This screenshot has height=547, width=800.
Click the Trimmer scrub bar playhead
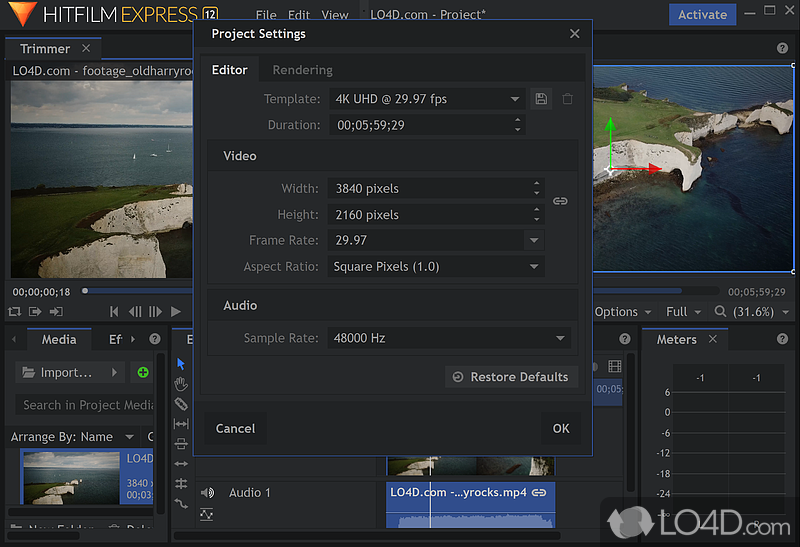(85, 291)
